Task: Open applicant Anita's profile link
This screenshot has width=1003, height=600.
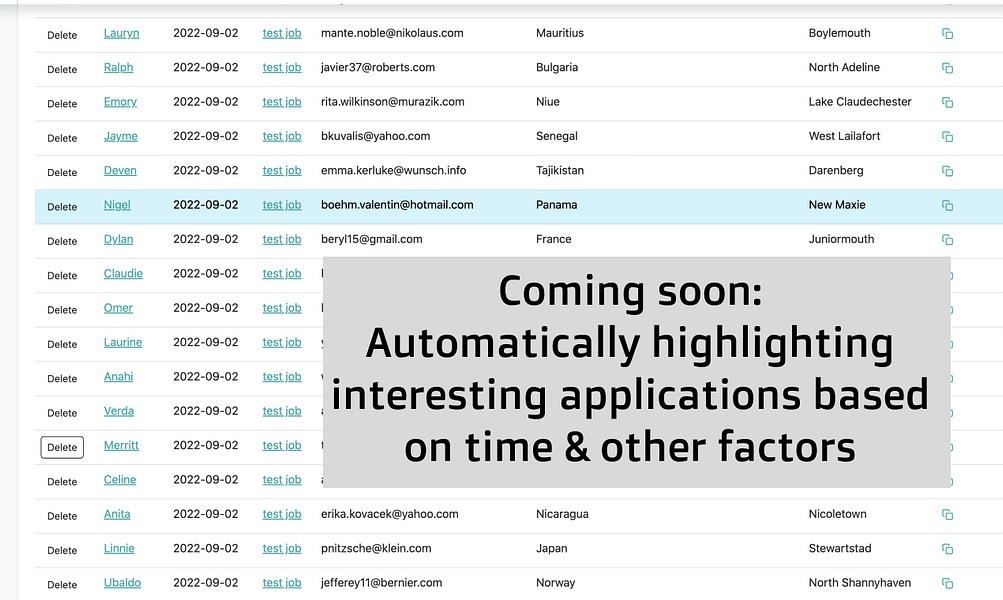Action: [117, 514]
